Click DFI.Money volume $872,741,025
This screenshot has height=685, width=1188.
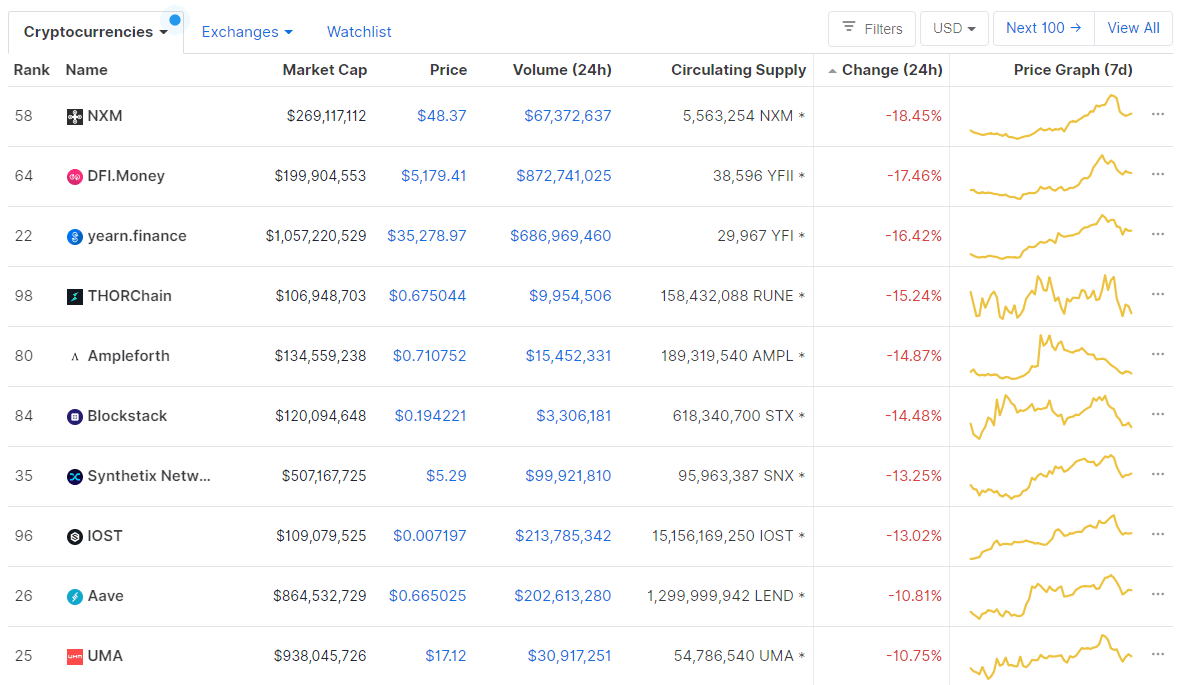click(564, 176)
